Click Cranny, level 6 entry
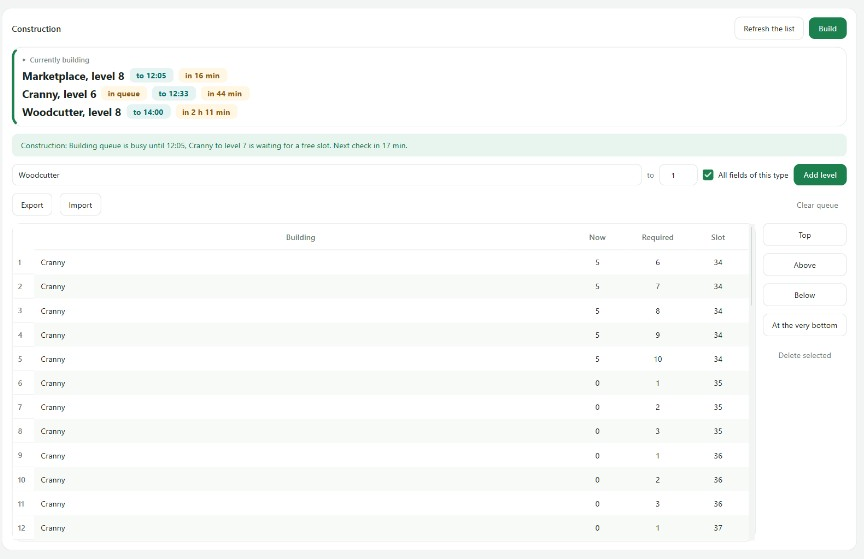 [x=59, y=94]
